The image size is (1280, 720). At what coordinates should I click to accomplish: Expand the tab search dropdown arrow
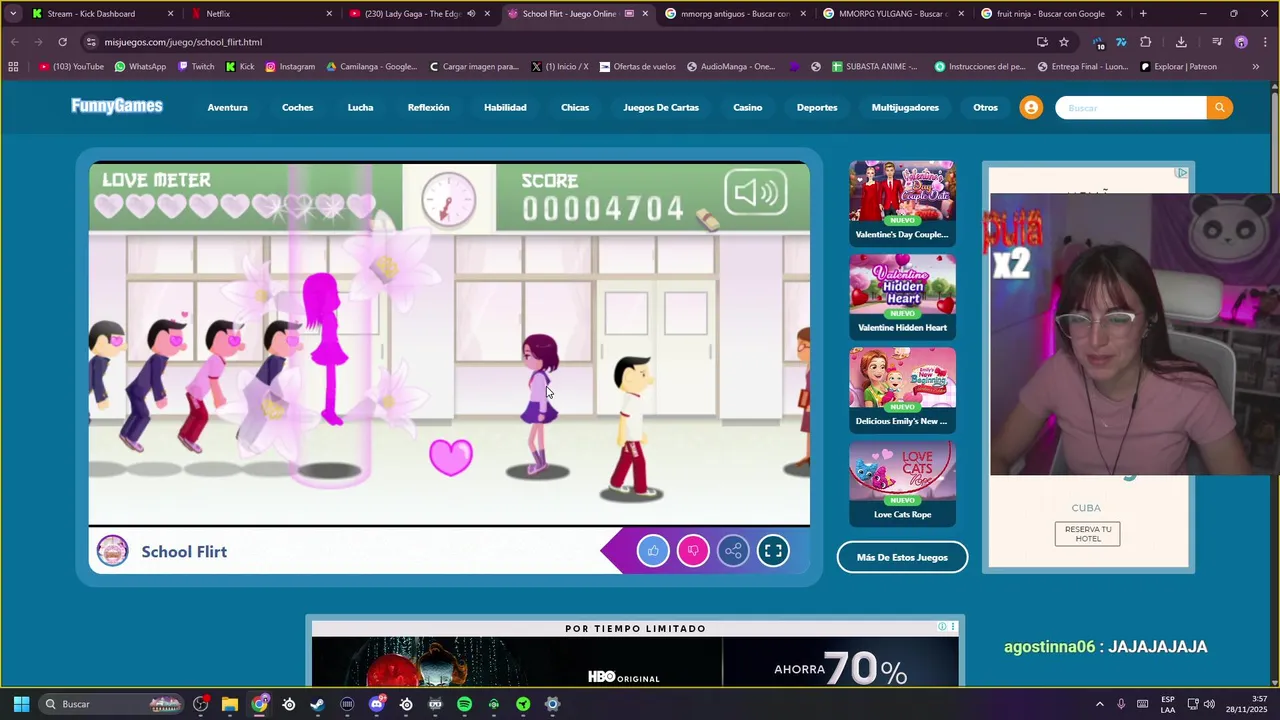point(13,14)
